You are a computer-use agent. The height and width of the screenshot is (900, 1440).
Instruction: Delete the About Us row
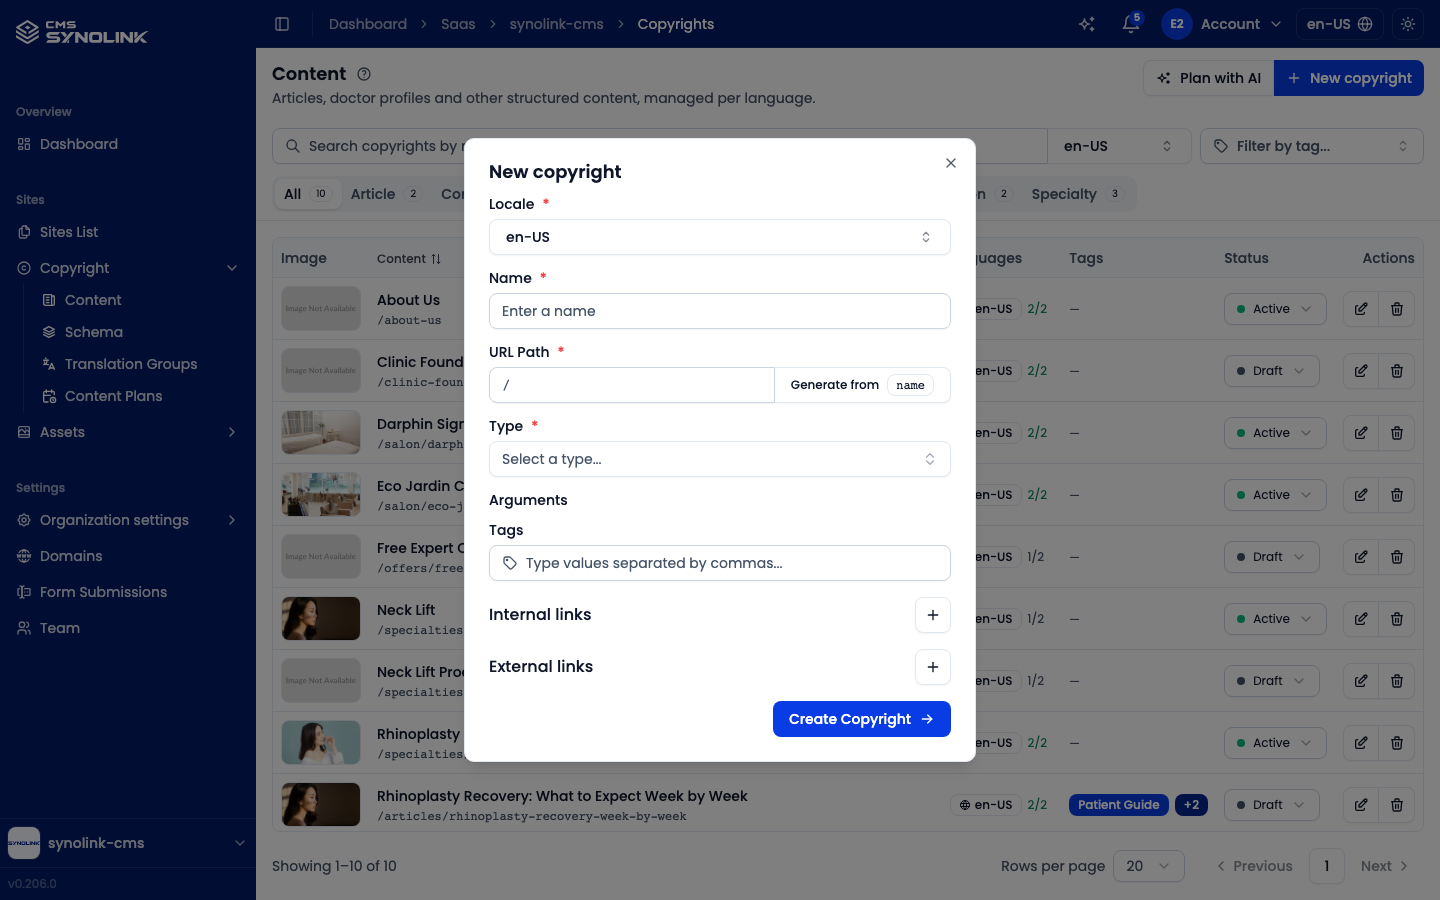pyautogui.click(x=1397, y=309)
